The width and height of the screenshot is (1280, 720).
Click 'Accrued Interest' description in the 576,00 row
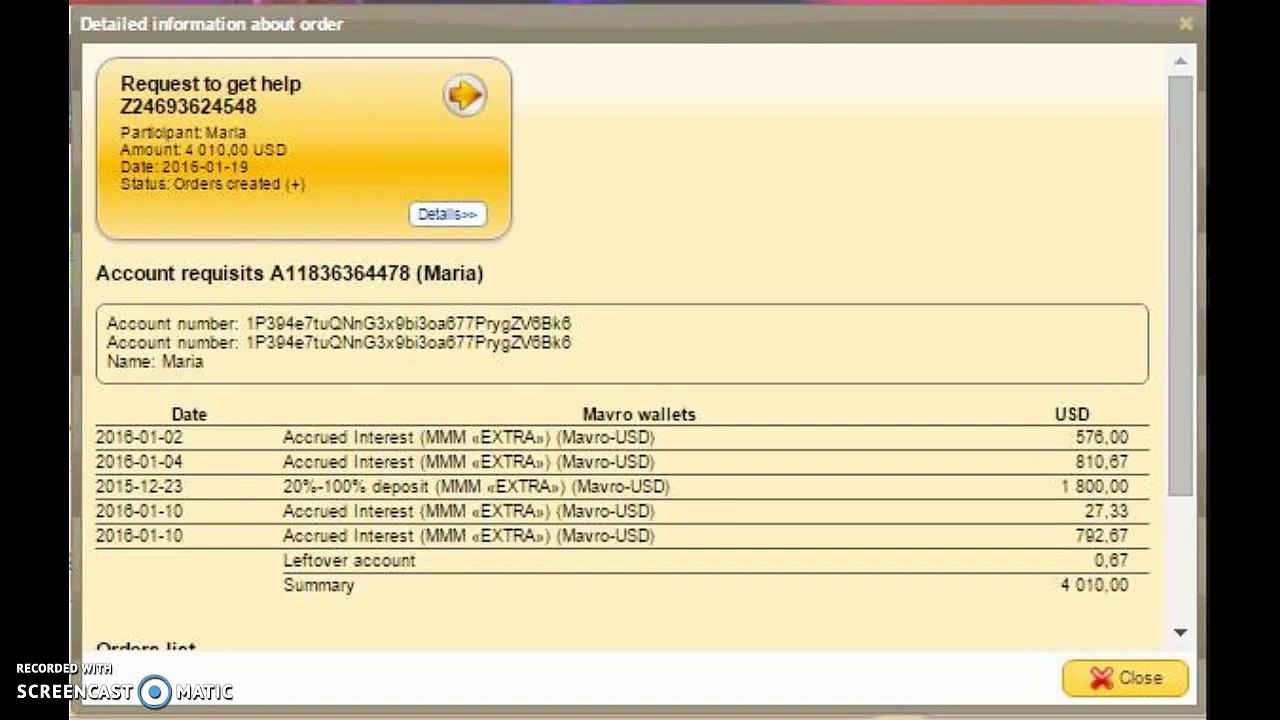pos(469,437)
